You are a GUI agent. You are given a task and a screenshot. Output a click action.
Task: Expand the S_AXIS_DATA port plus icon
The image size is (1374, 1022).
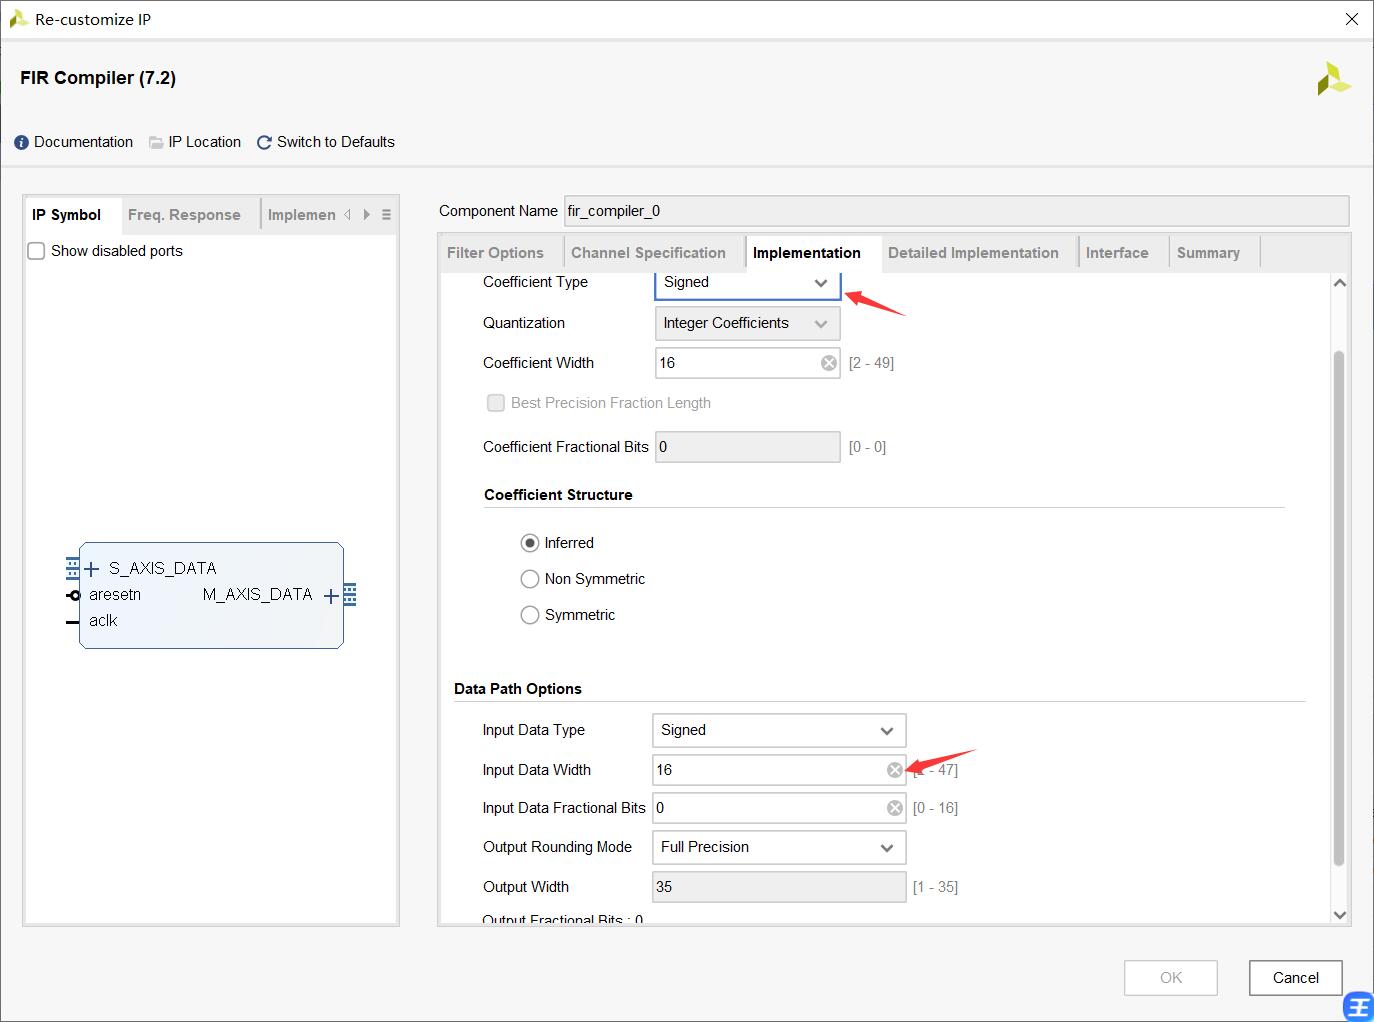(92, 569)
